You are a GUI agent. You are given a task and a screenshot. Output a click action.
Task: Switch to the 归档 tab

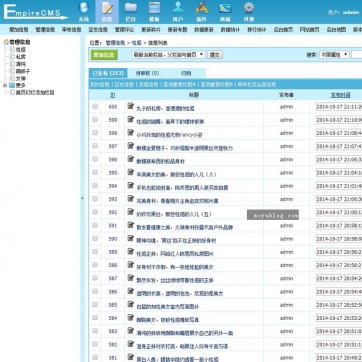(x=186, y=73)
